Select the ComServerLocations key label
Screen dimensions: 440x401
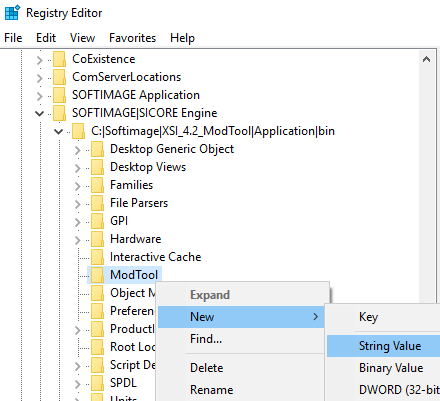[127, 77]
